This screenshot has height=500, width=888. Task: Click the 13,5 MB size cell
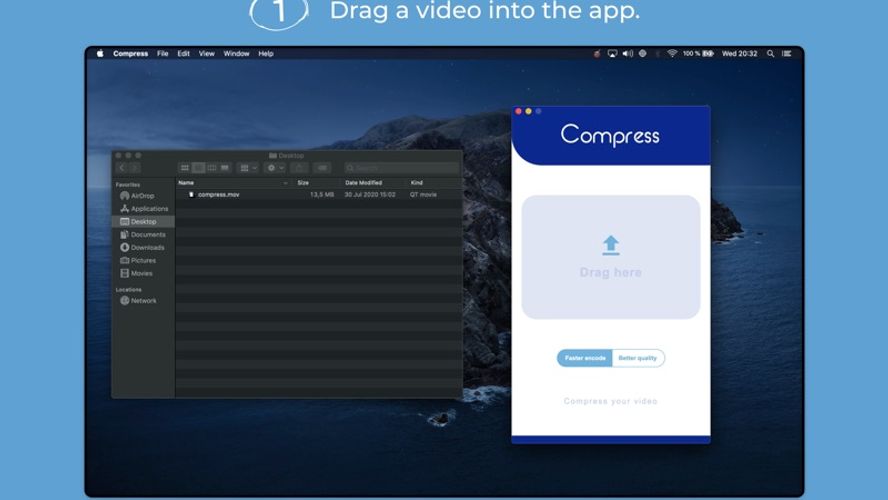pos(322,194)
